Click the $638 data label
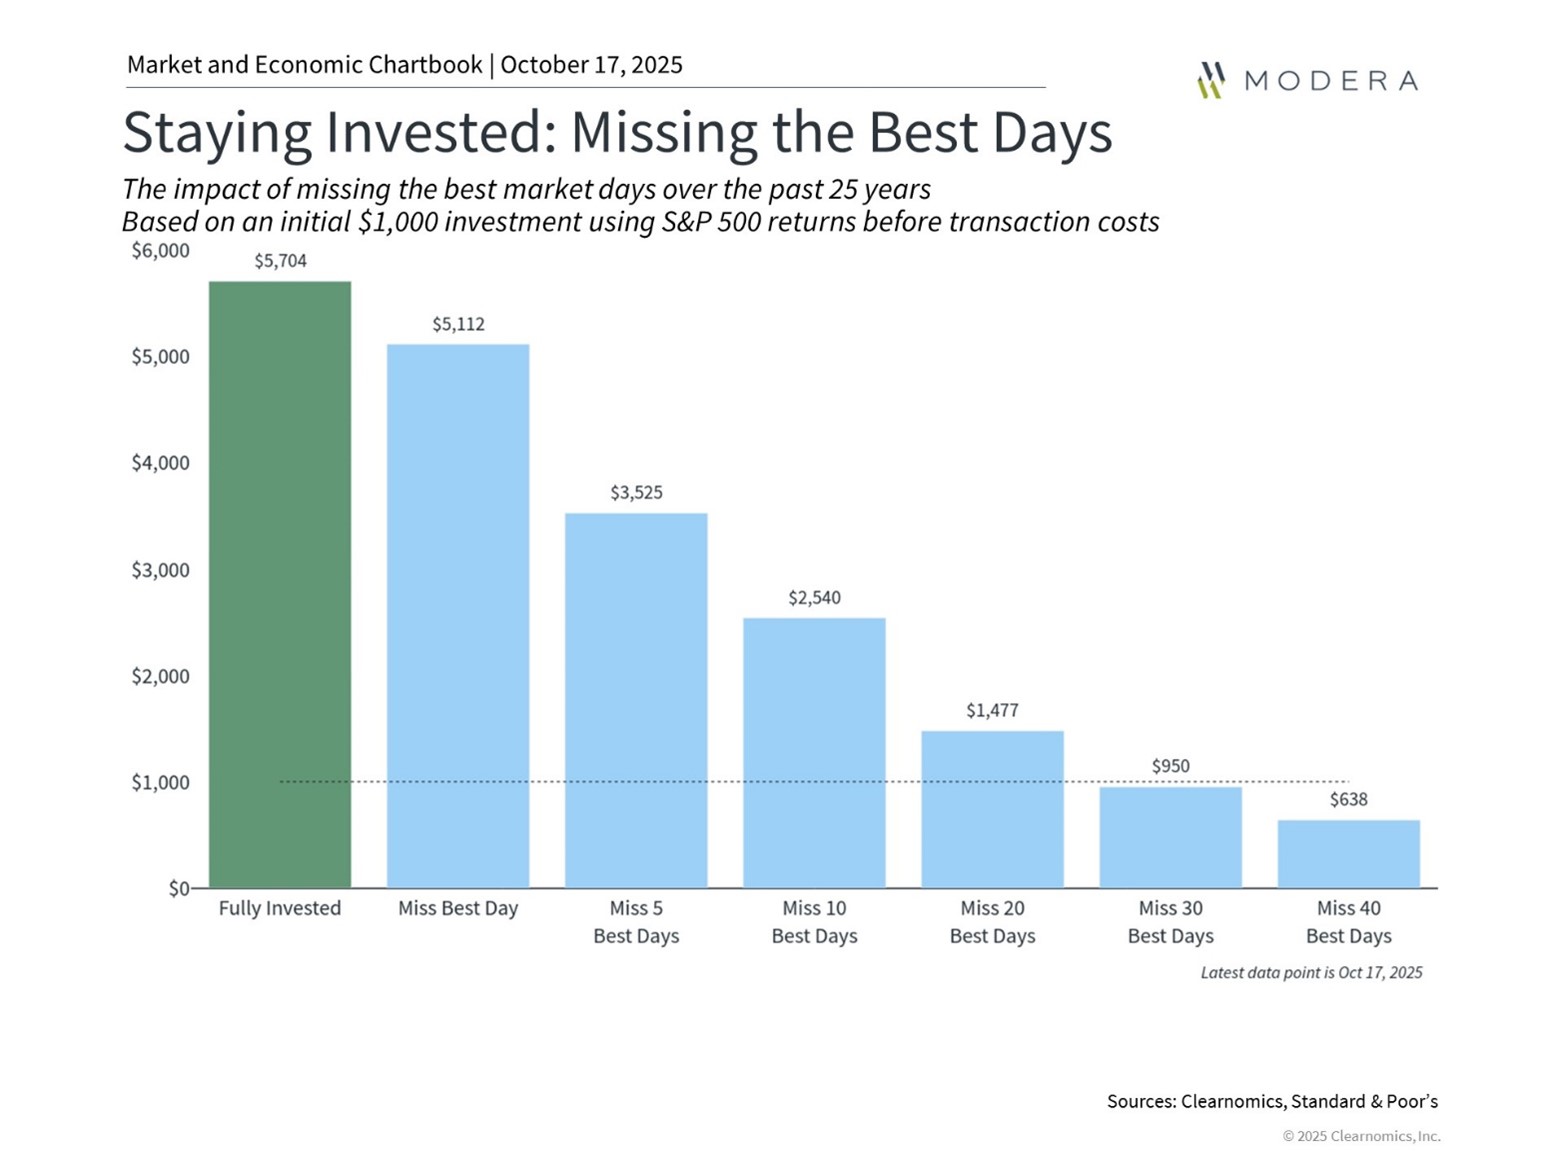This screenshot has width=1562, height=1172. pyautogui.click(x=1348, y=799)
